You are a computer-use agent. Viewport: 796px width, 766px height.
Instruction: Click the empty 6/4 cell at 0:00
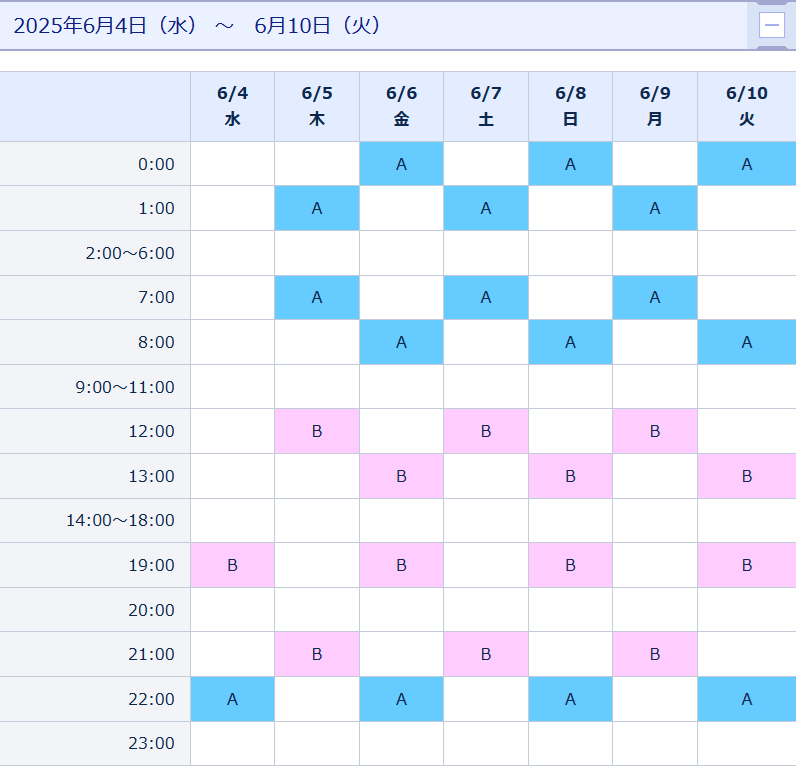(232, 164)
